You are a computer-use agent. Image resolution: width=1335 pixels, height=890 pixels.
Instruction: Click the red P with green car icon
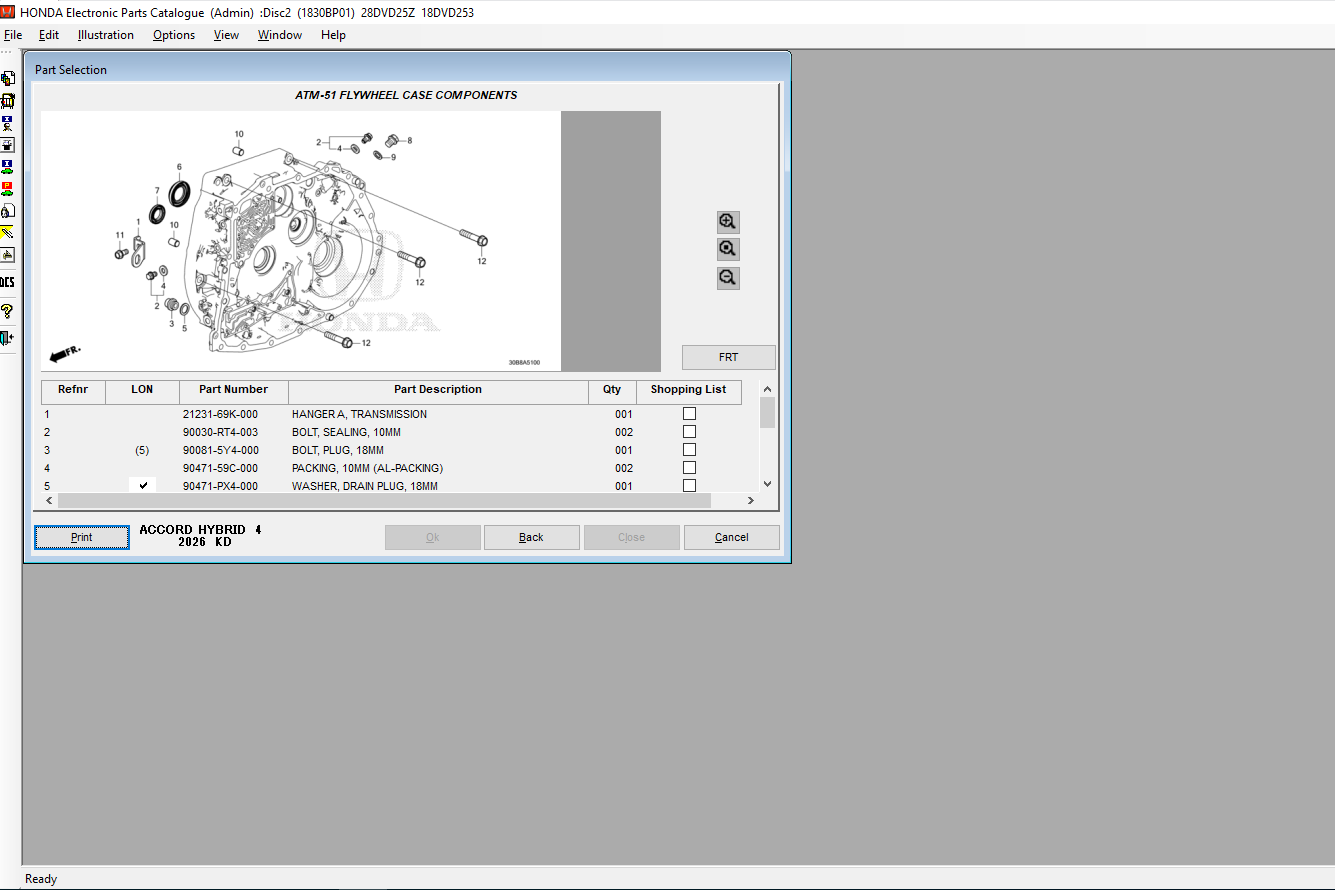pyautogui.click(x=8, y=189)
